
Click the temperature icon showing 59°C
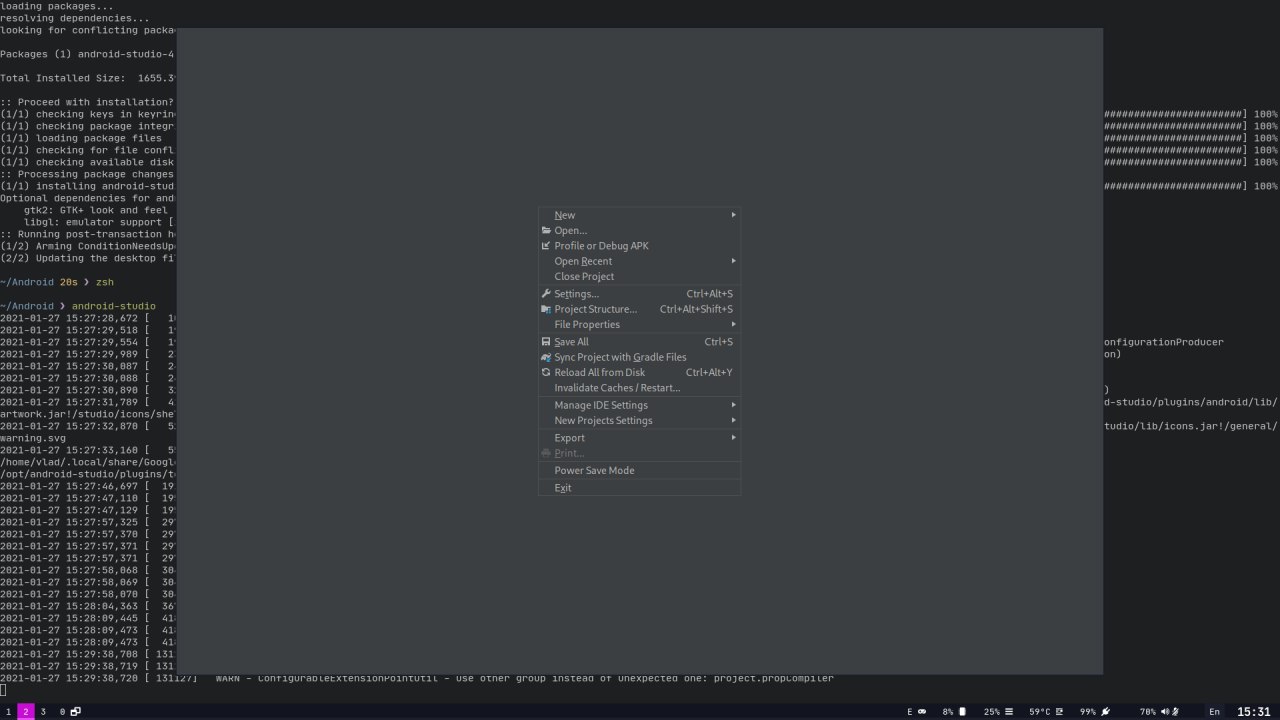(1060, 712)
